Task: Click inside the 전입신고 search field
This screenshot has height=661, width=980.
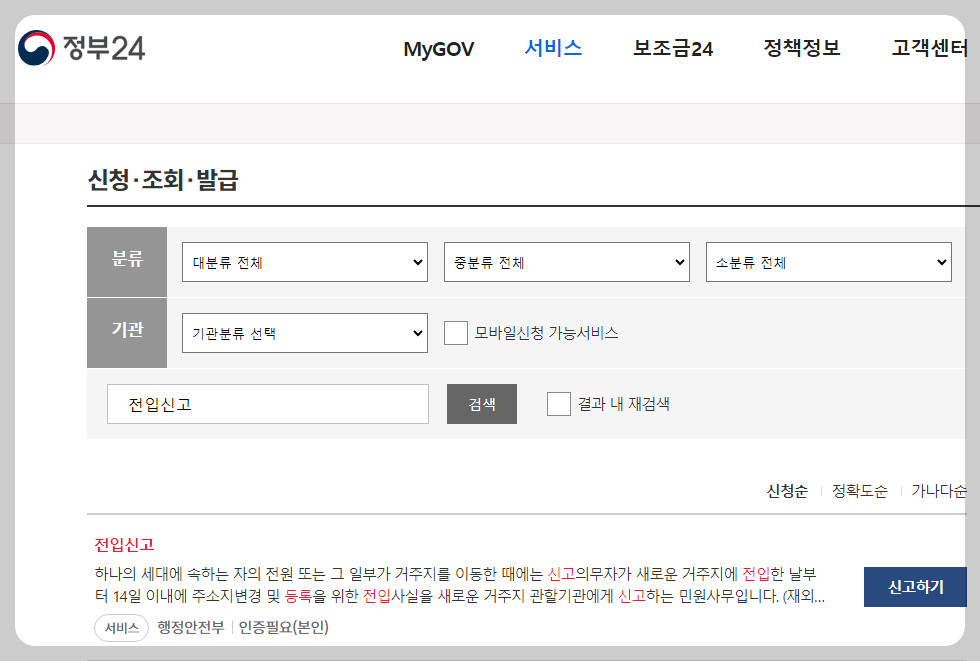Action: [x=268, y=403]
